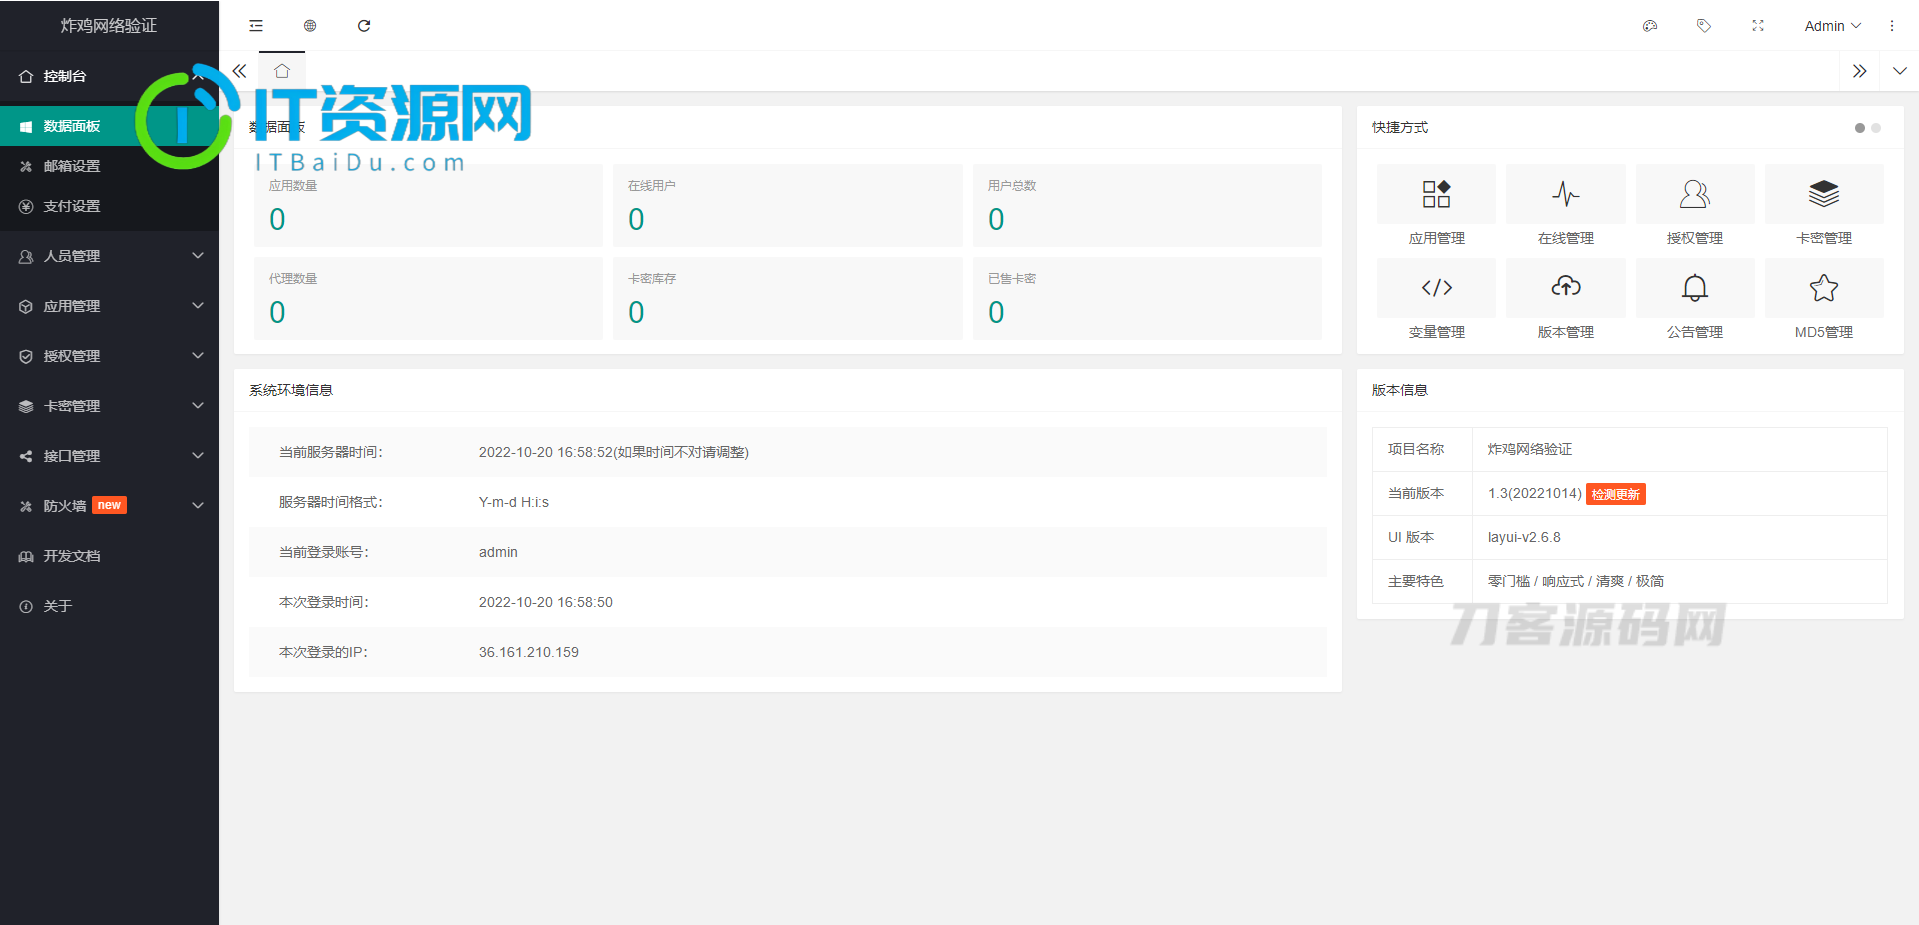Click the Y-m-d H:i:s format value

[514, 502]
